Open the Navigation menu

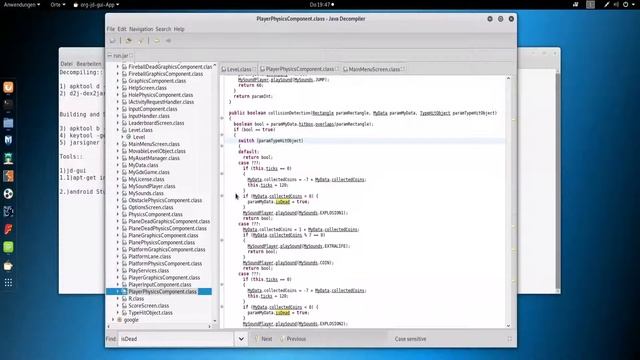pos(141,29)
